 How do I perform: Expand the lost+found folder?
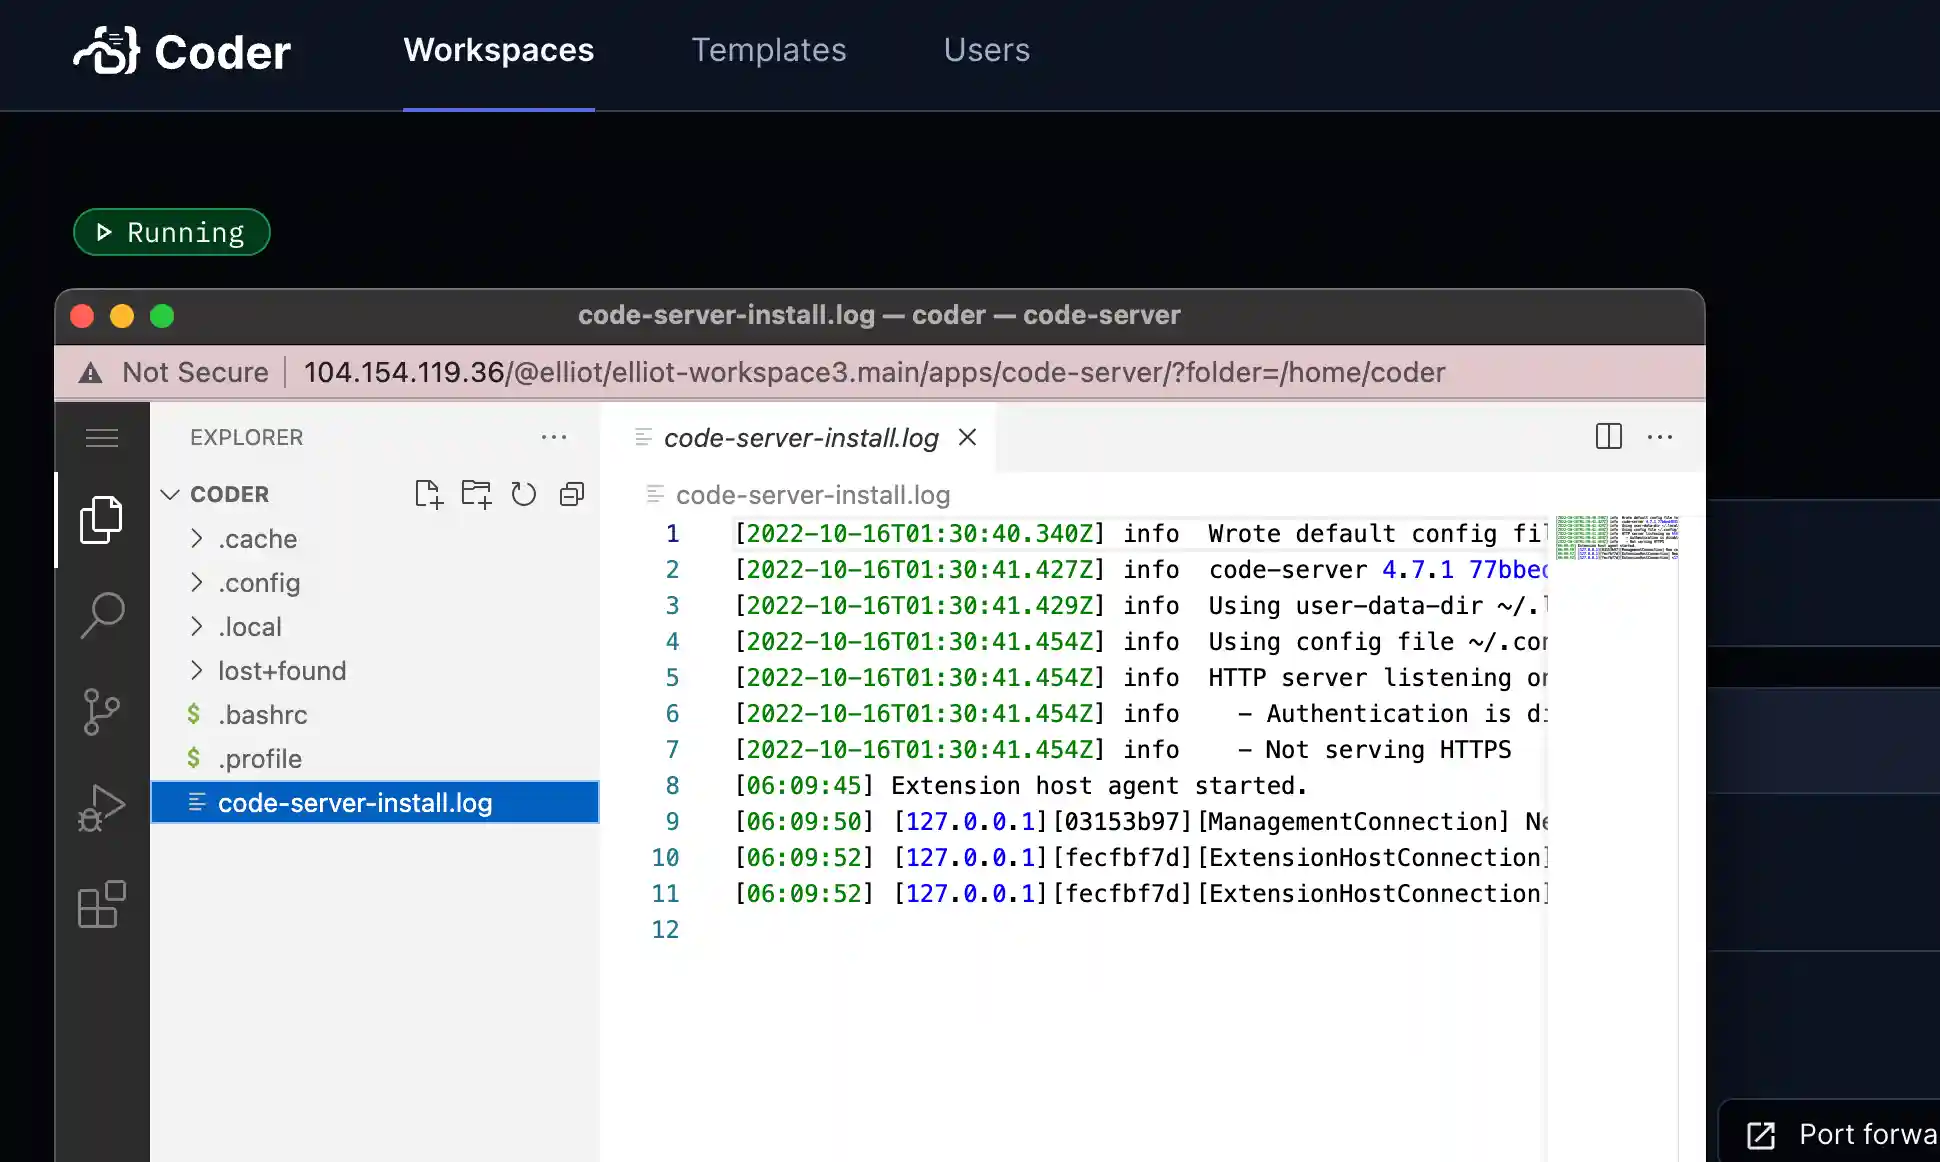click(281, 671)
